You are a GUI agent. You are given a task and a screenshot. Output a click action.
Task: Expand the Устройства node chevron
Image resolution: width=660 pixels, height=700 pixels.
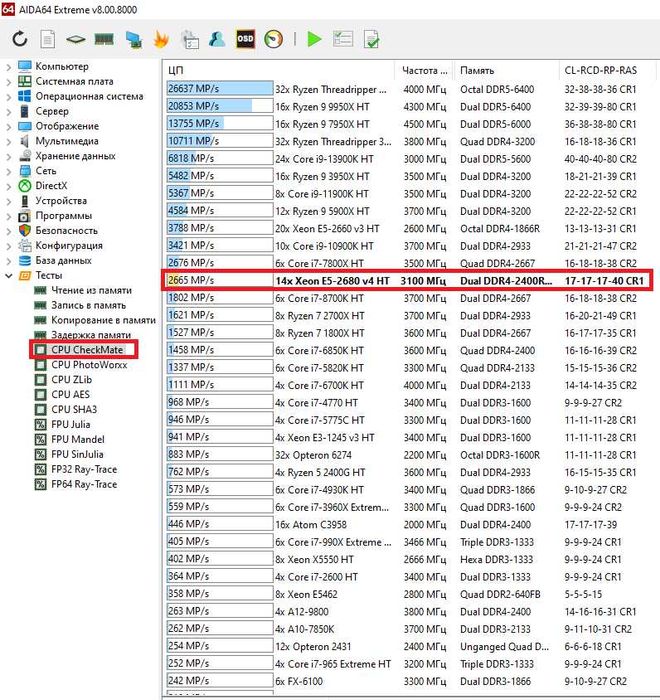[8, 201]
